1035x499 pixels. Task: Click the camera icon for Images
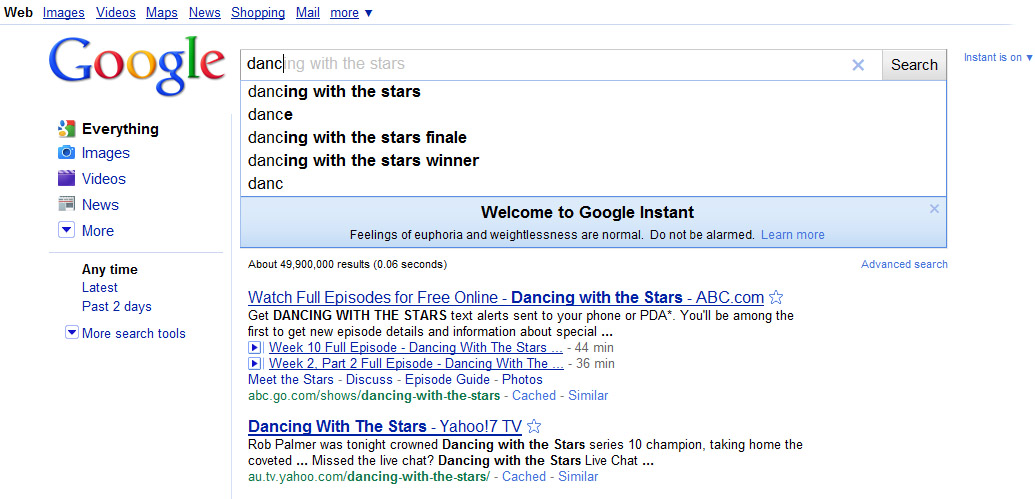[67, 153]
